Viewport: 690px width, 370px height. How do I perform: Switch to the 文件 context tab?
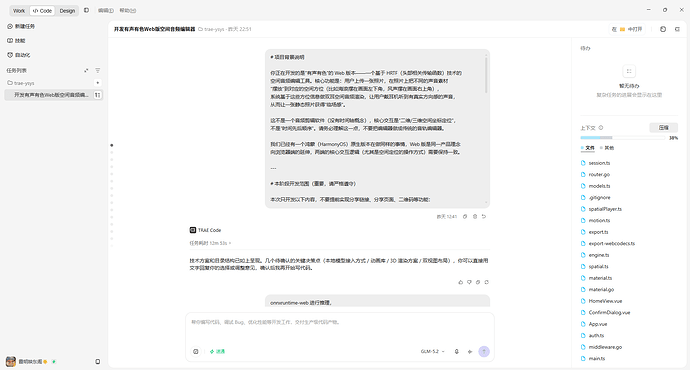pos(587,148)
